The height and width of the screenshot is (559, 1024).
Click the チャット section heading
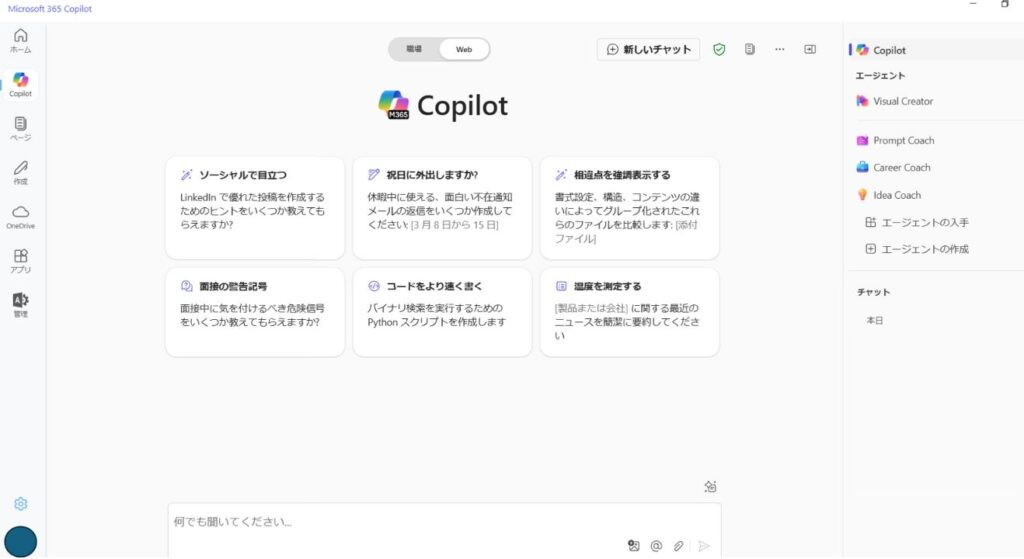pos(873,292)
